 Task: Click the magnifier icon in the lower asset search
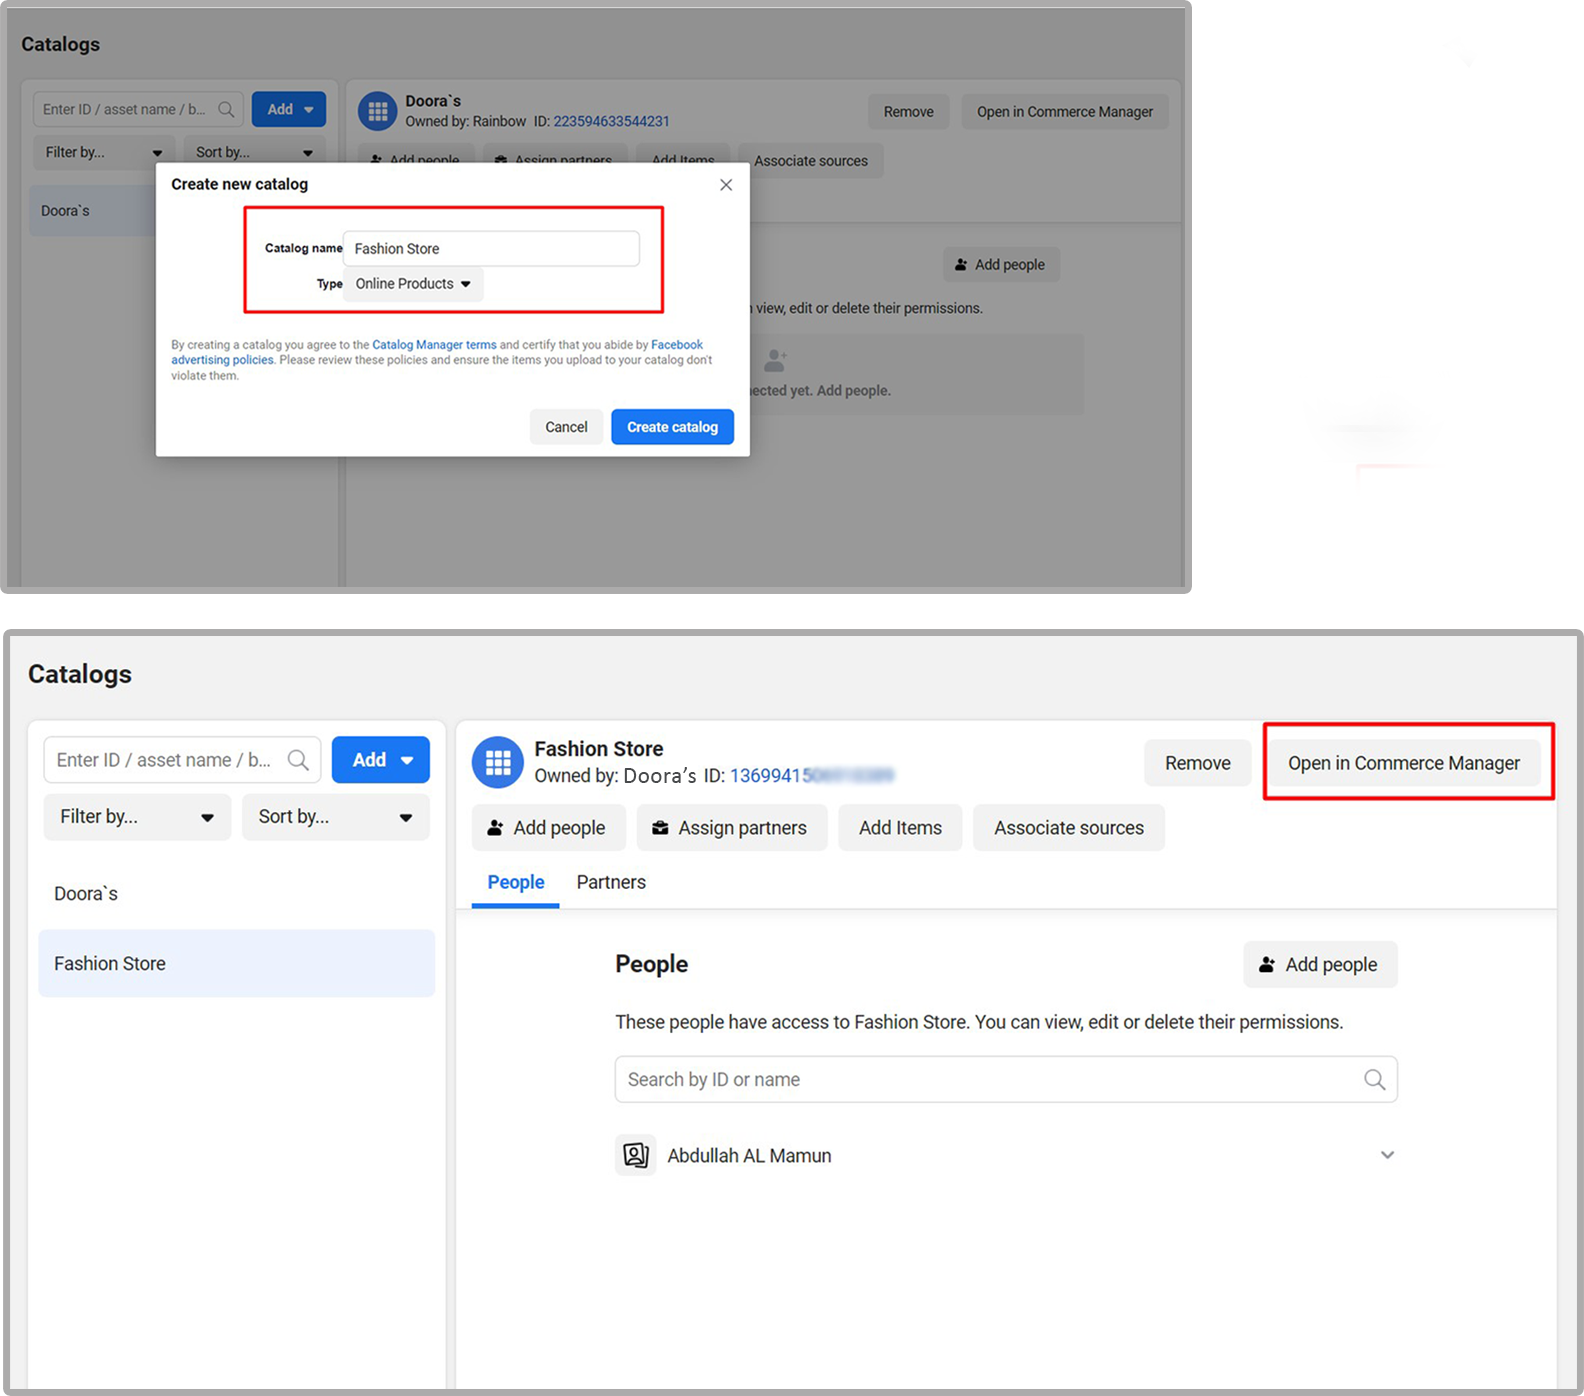pyautogui.click(x=298, y=760)
